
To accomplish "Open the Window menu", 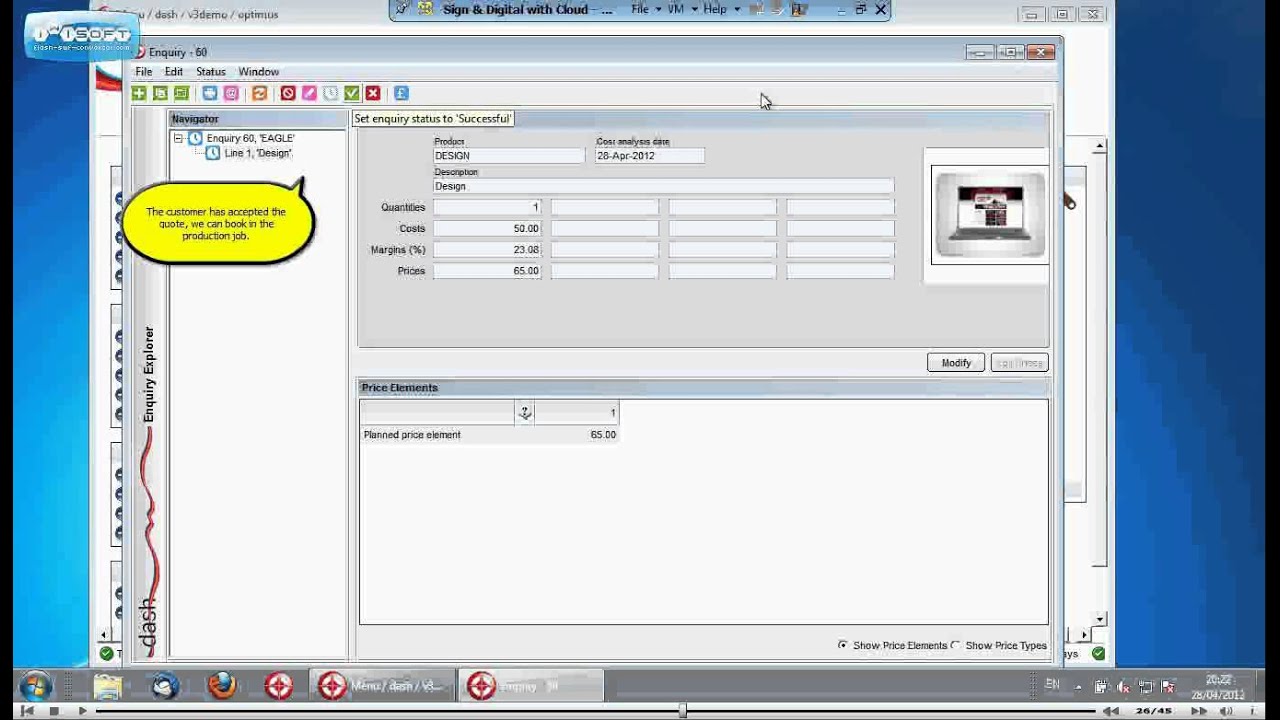I will (x=259, y=72).
